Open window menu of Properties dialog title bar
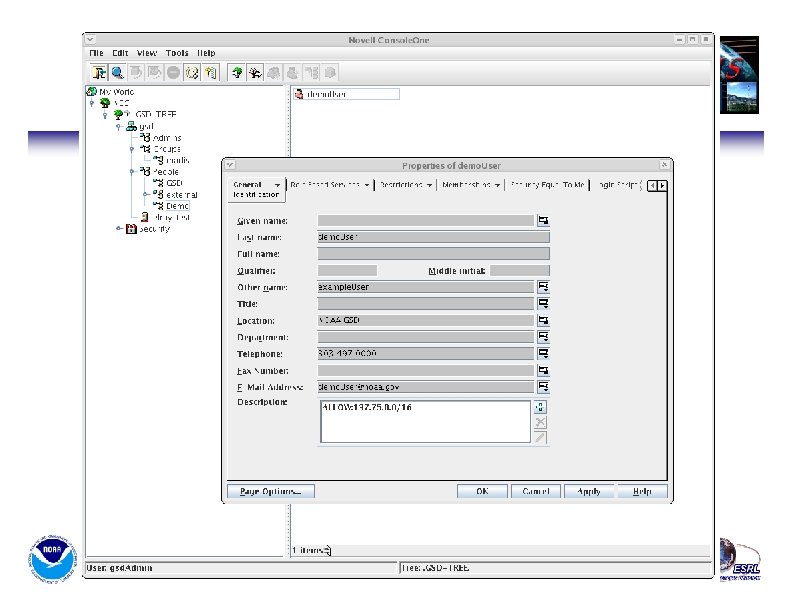Screen dimensions: 792x612 pyautogui.click(x=229, y=165)
